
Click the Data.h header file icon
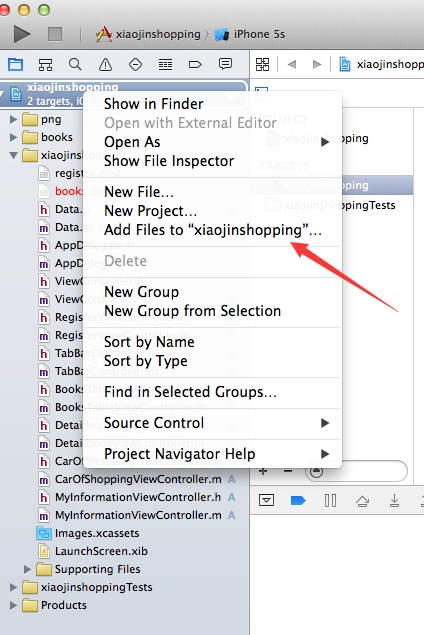(x=44, y=209)
